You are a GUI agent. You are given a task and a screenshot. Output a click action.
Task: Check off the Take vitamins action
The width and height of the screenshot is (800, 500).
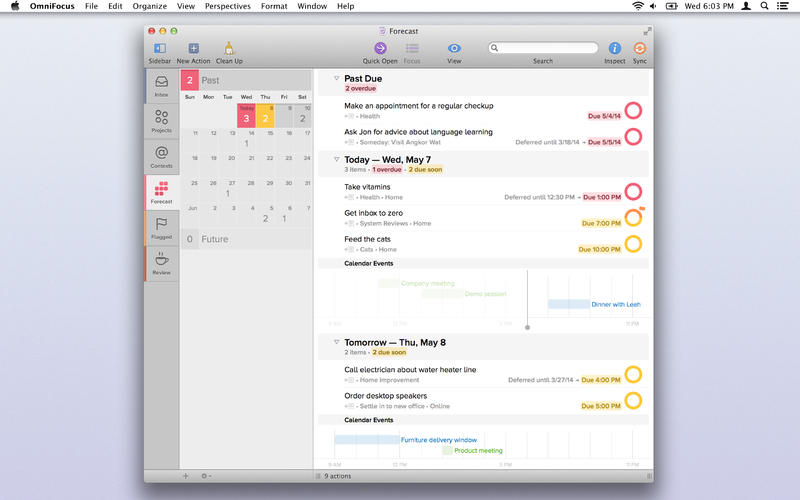(633, 192)
